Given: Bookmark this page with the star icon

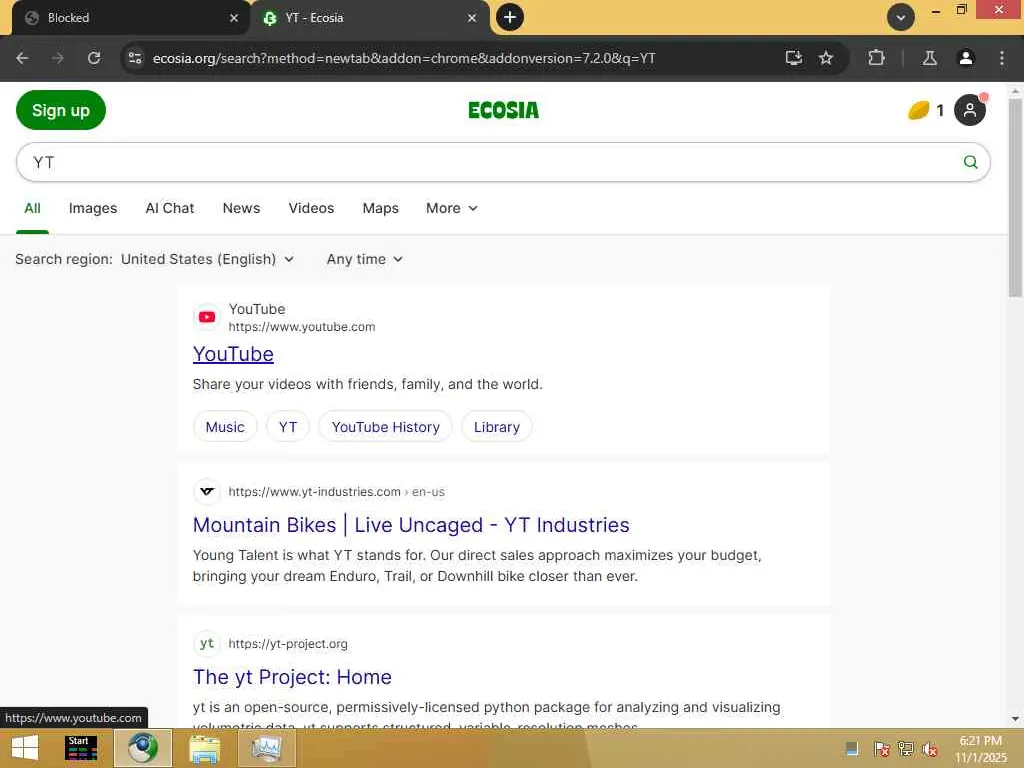Looking at the screenshot, I should pyautogui.click(x=825, y=58).
